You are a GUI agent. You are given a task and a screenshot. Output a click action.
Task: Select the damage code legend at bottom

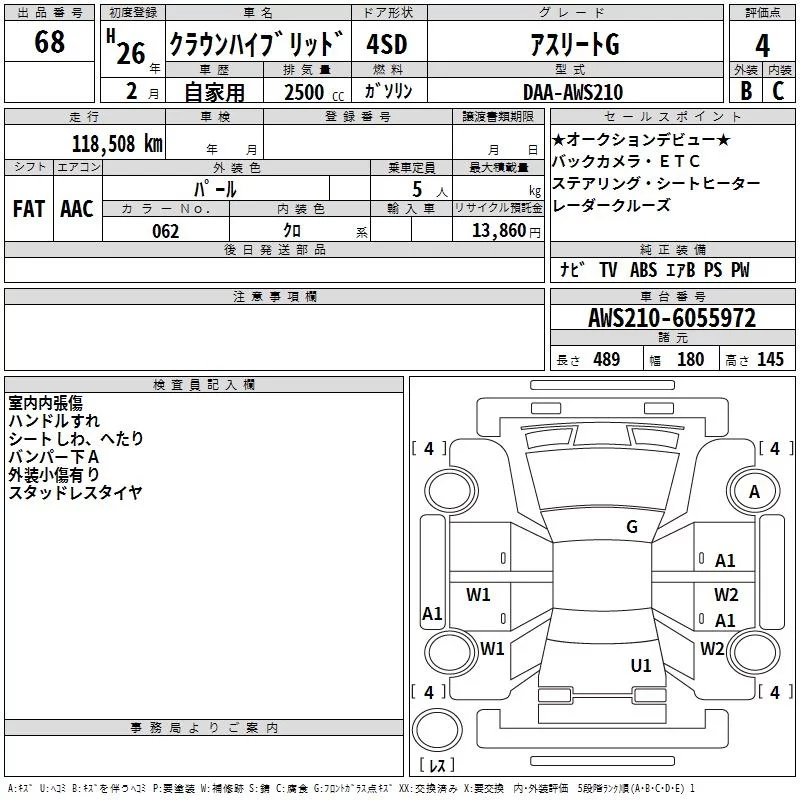coord(352,788)
